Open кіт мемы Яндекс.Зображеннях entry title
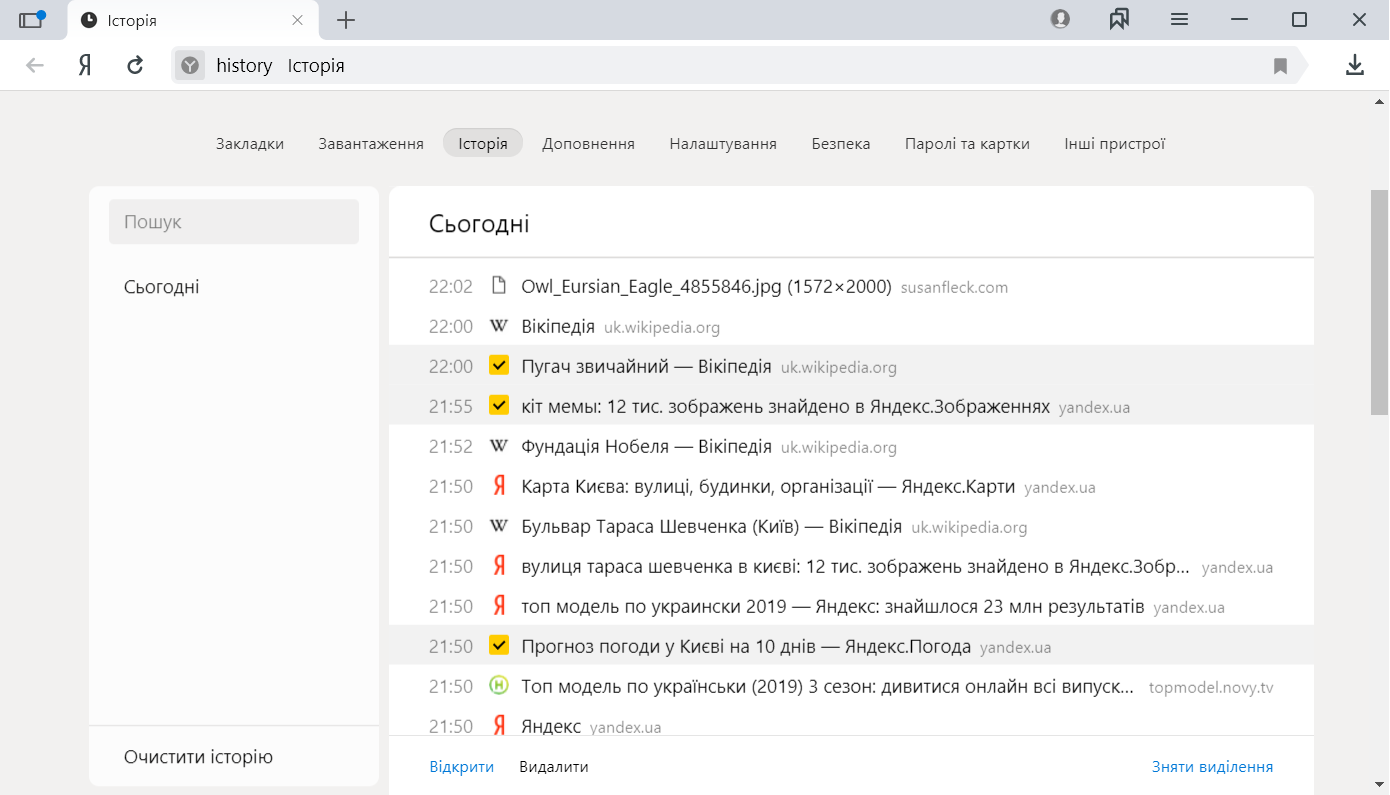The height and width of the screenshot is (795, 1390). pos(785,407)
